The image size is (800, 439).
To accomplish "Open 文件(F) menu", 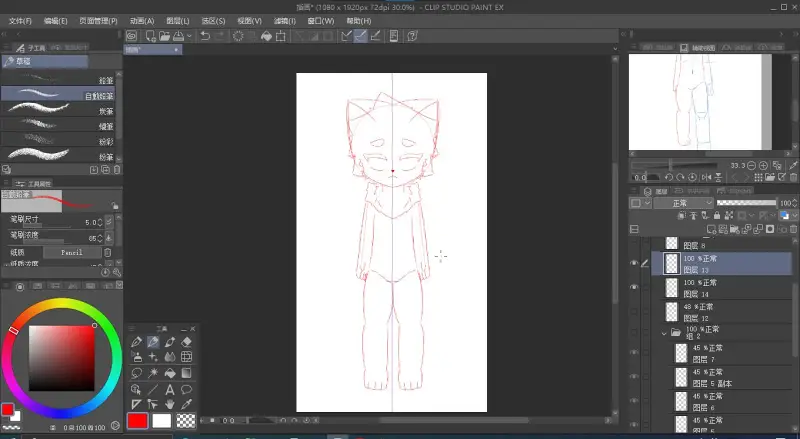I will (x=20, y=21).
